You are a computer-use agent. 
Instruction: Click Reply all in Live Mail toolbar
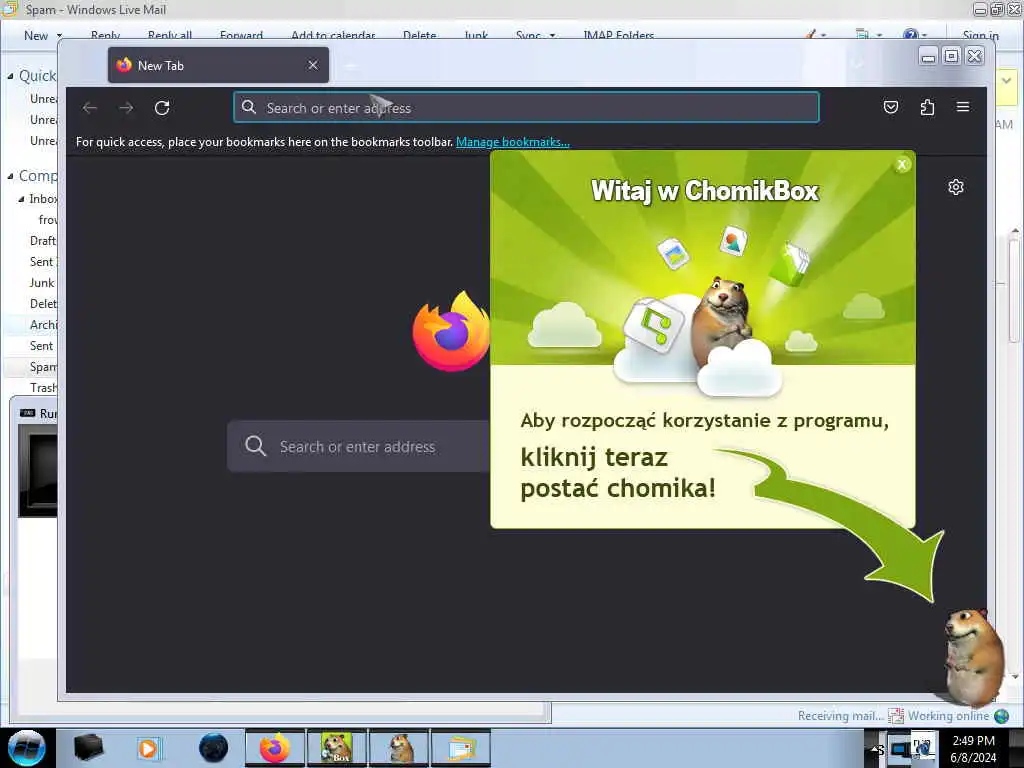coord(170,35)
